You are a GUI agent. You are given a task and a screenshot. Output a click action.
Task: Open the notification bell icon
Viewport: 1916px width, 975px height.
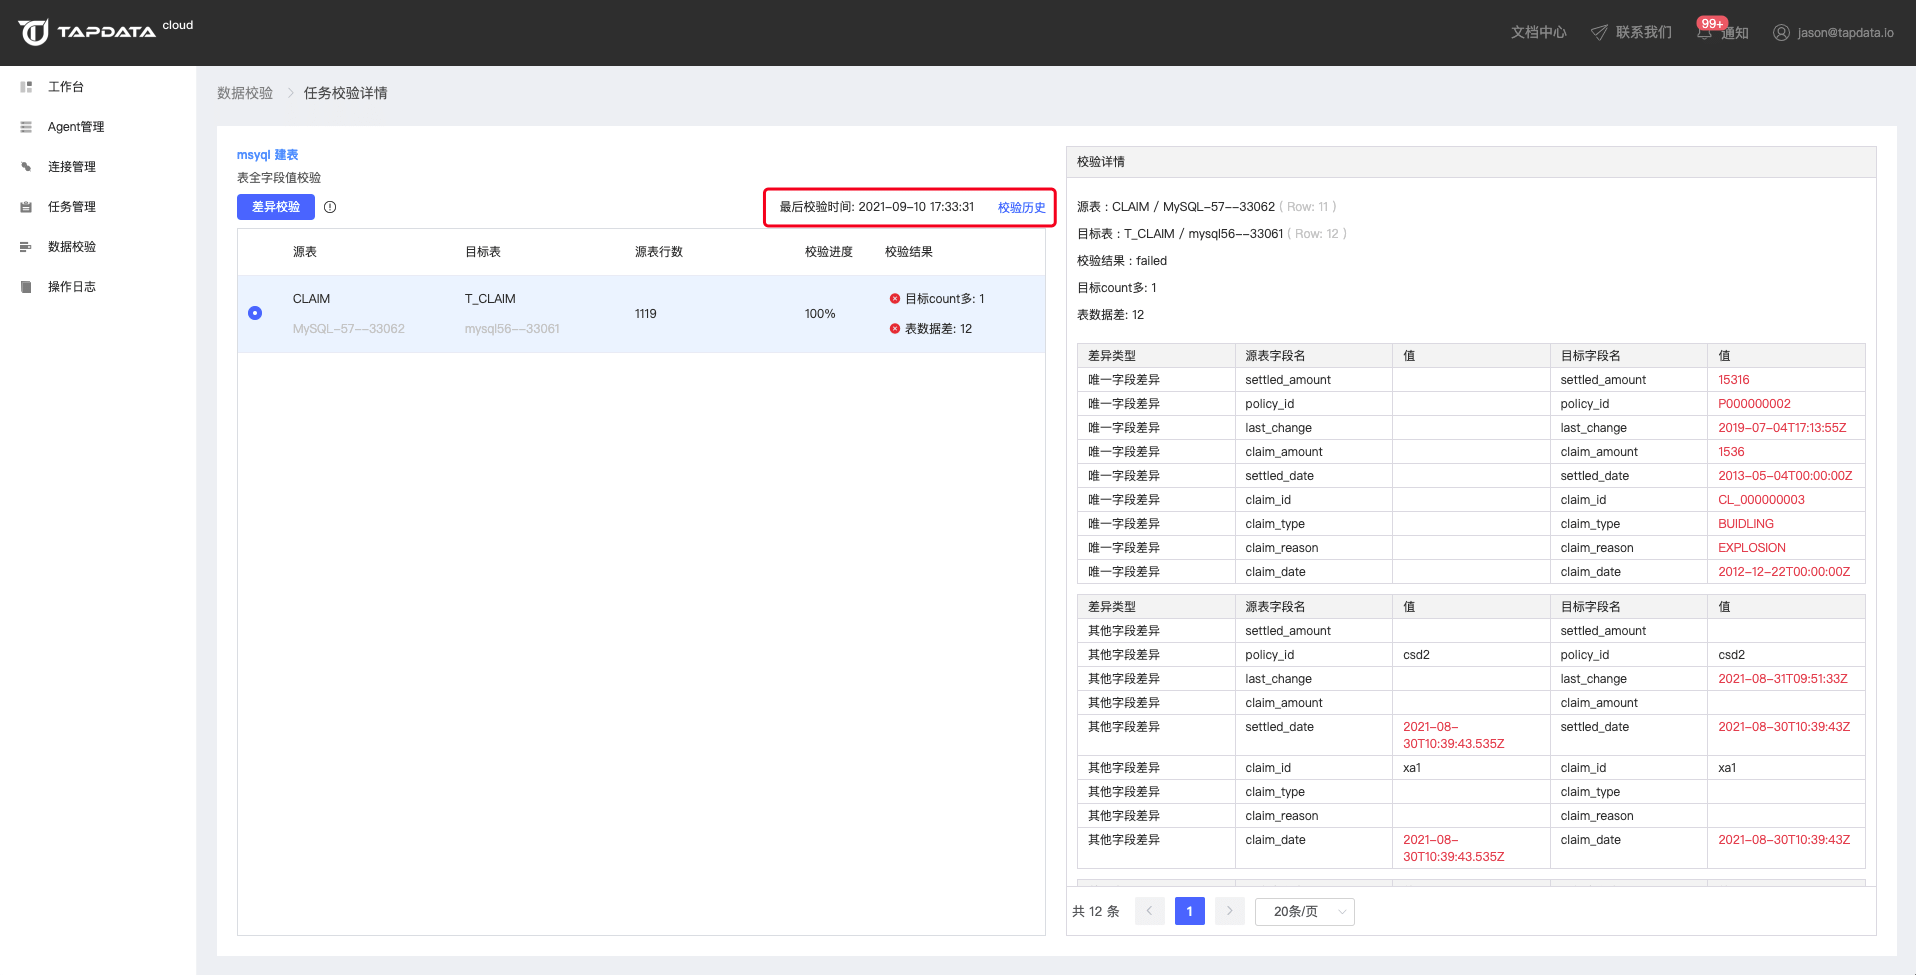[x=1704, y=32]
